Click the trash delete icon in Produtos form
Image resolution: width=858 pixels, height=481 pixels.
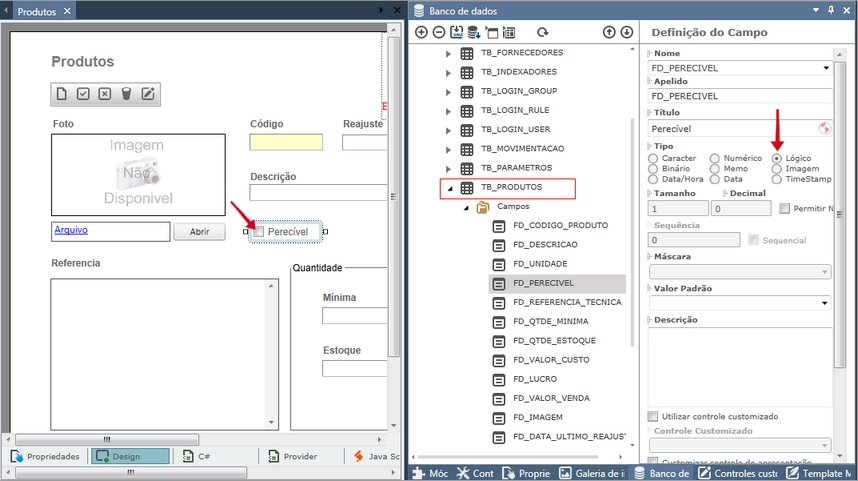click(126, 94)
